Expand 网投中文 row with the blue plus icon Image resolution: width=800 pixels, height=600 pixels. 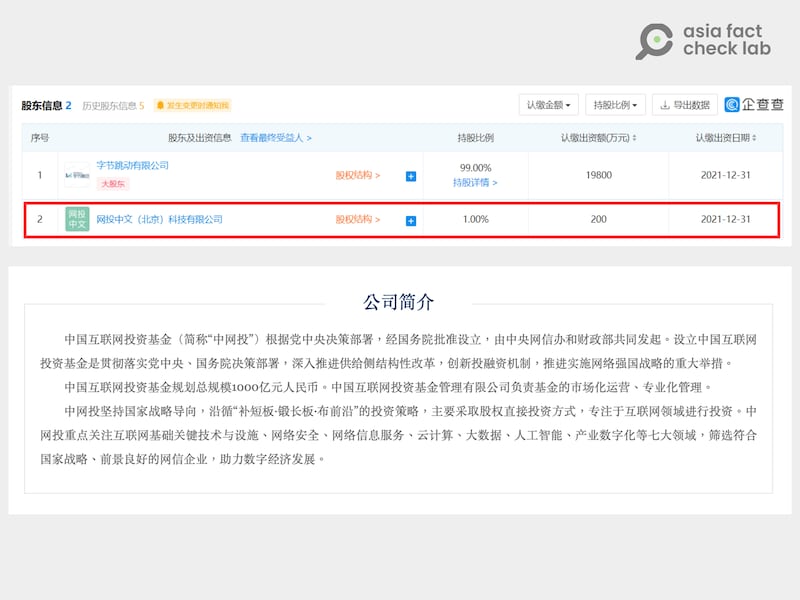tap(409, 219)
